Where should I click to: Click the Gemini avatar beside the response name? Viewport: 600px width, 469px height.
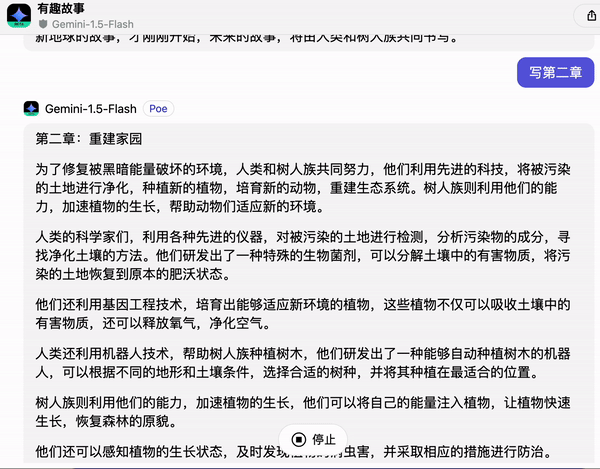tap(31, 109)
